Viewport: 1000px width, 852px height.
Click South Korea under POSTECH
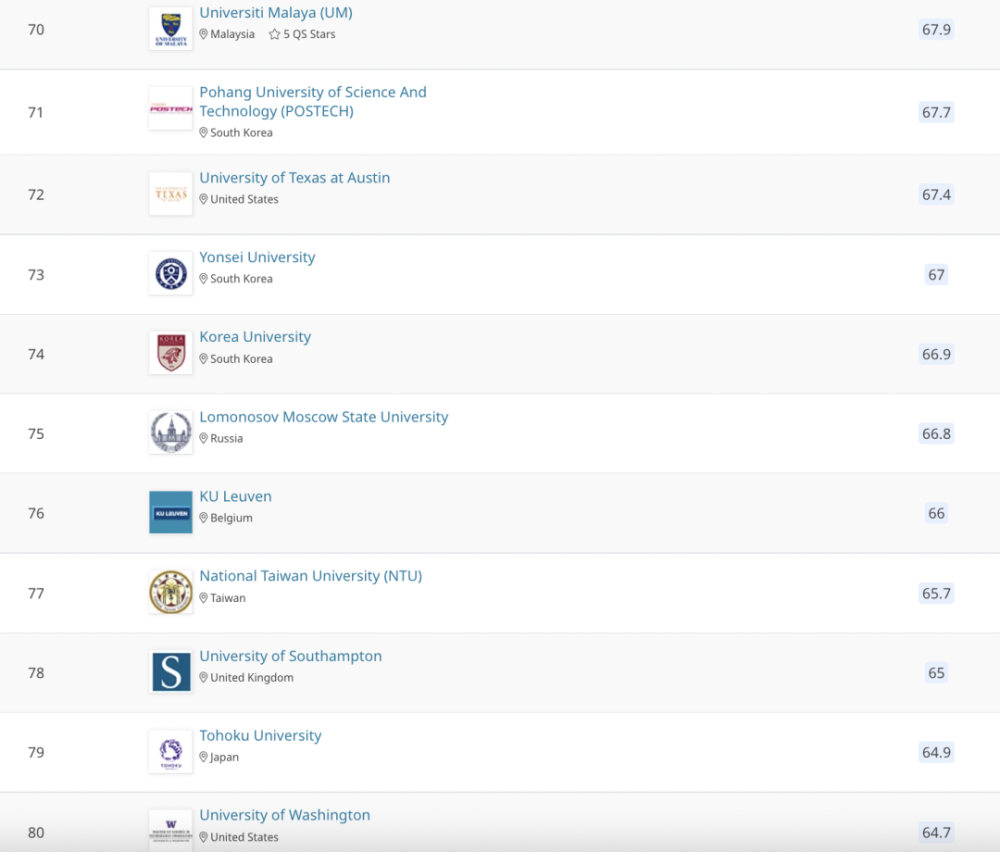[241, 133]
